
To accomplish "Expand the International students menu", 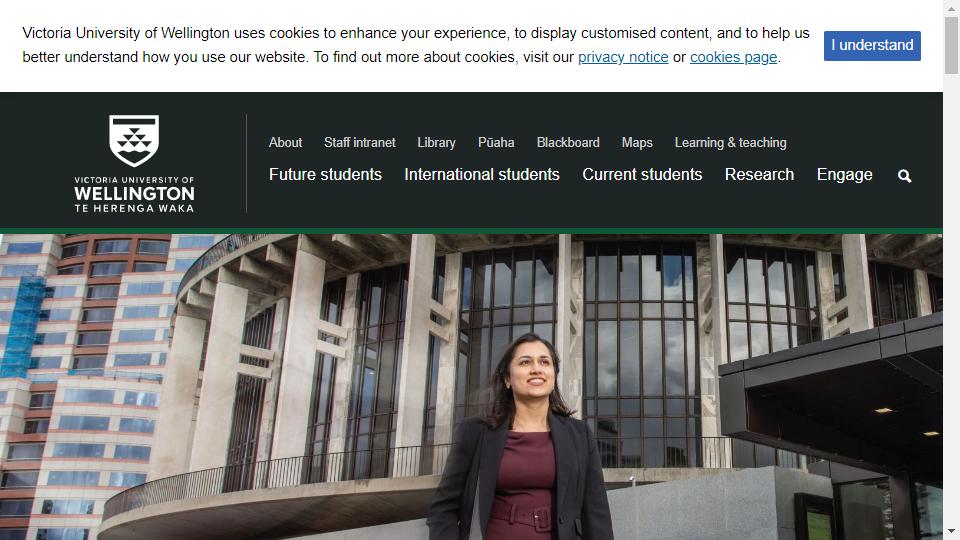I will [482, 174].
